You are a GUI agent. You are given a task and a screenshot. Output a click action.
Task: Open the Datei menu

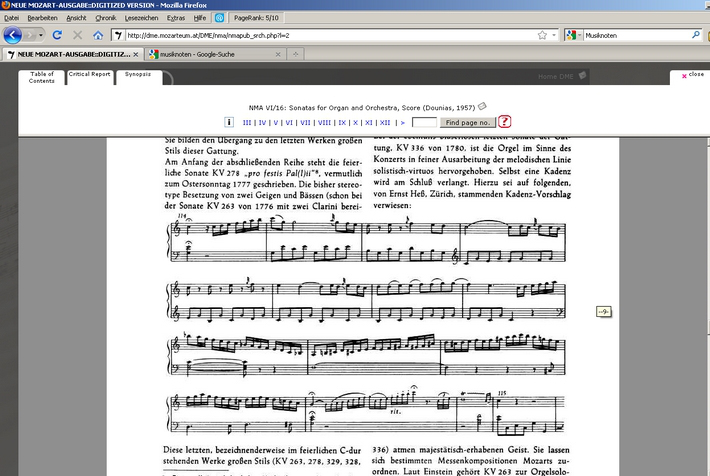point(11,18)
